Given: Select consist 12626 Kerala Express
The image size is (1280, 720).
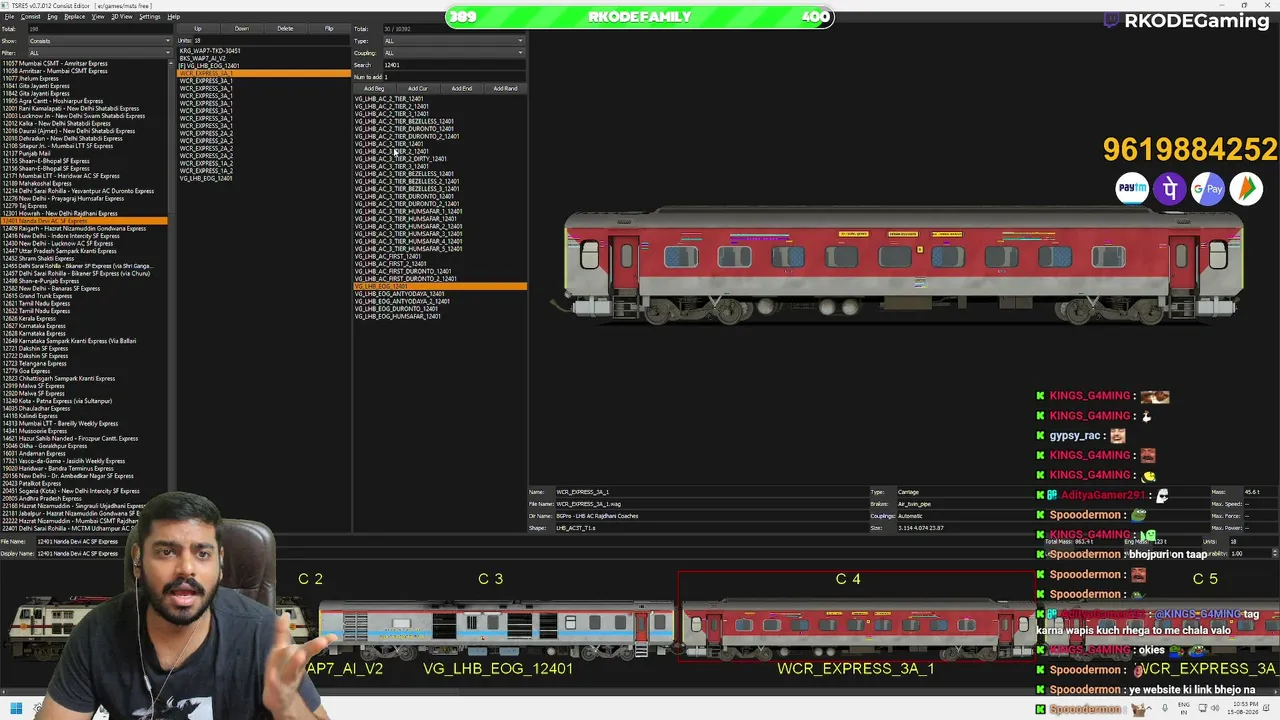Looking at the screenshot, I should coord(29,318).
